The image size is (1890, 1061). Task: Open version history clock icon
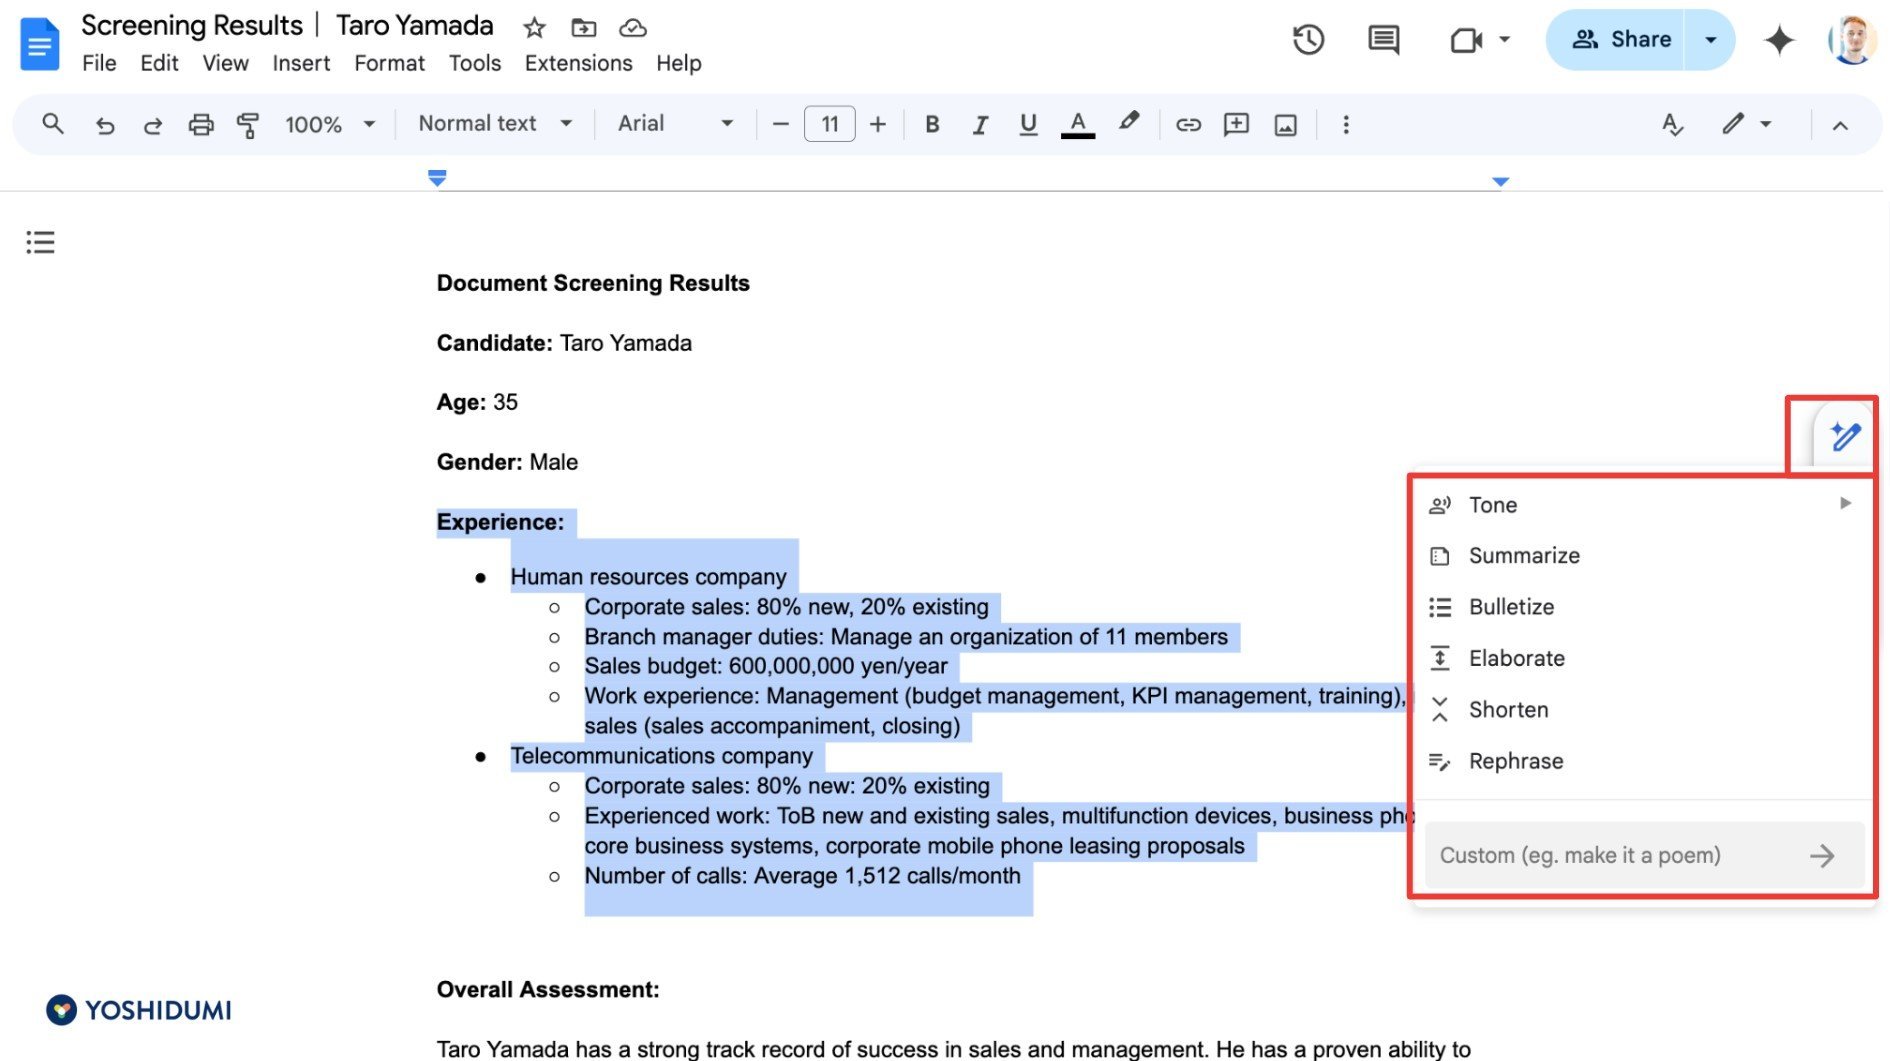click(x=1308, y=40)
